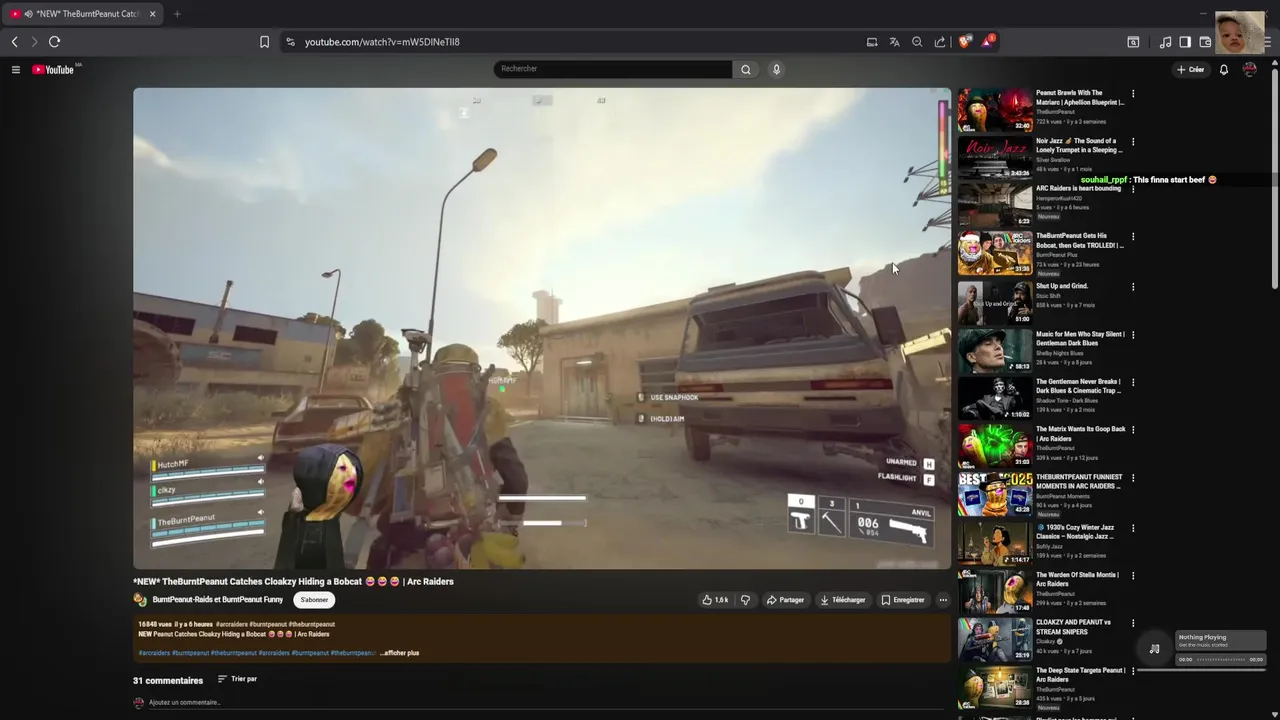Open the Noir Jazz video thumbnail
This screenshot has height=720, width=1280.
pos(995,158)
